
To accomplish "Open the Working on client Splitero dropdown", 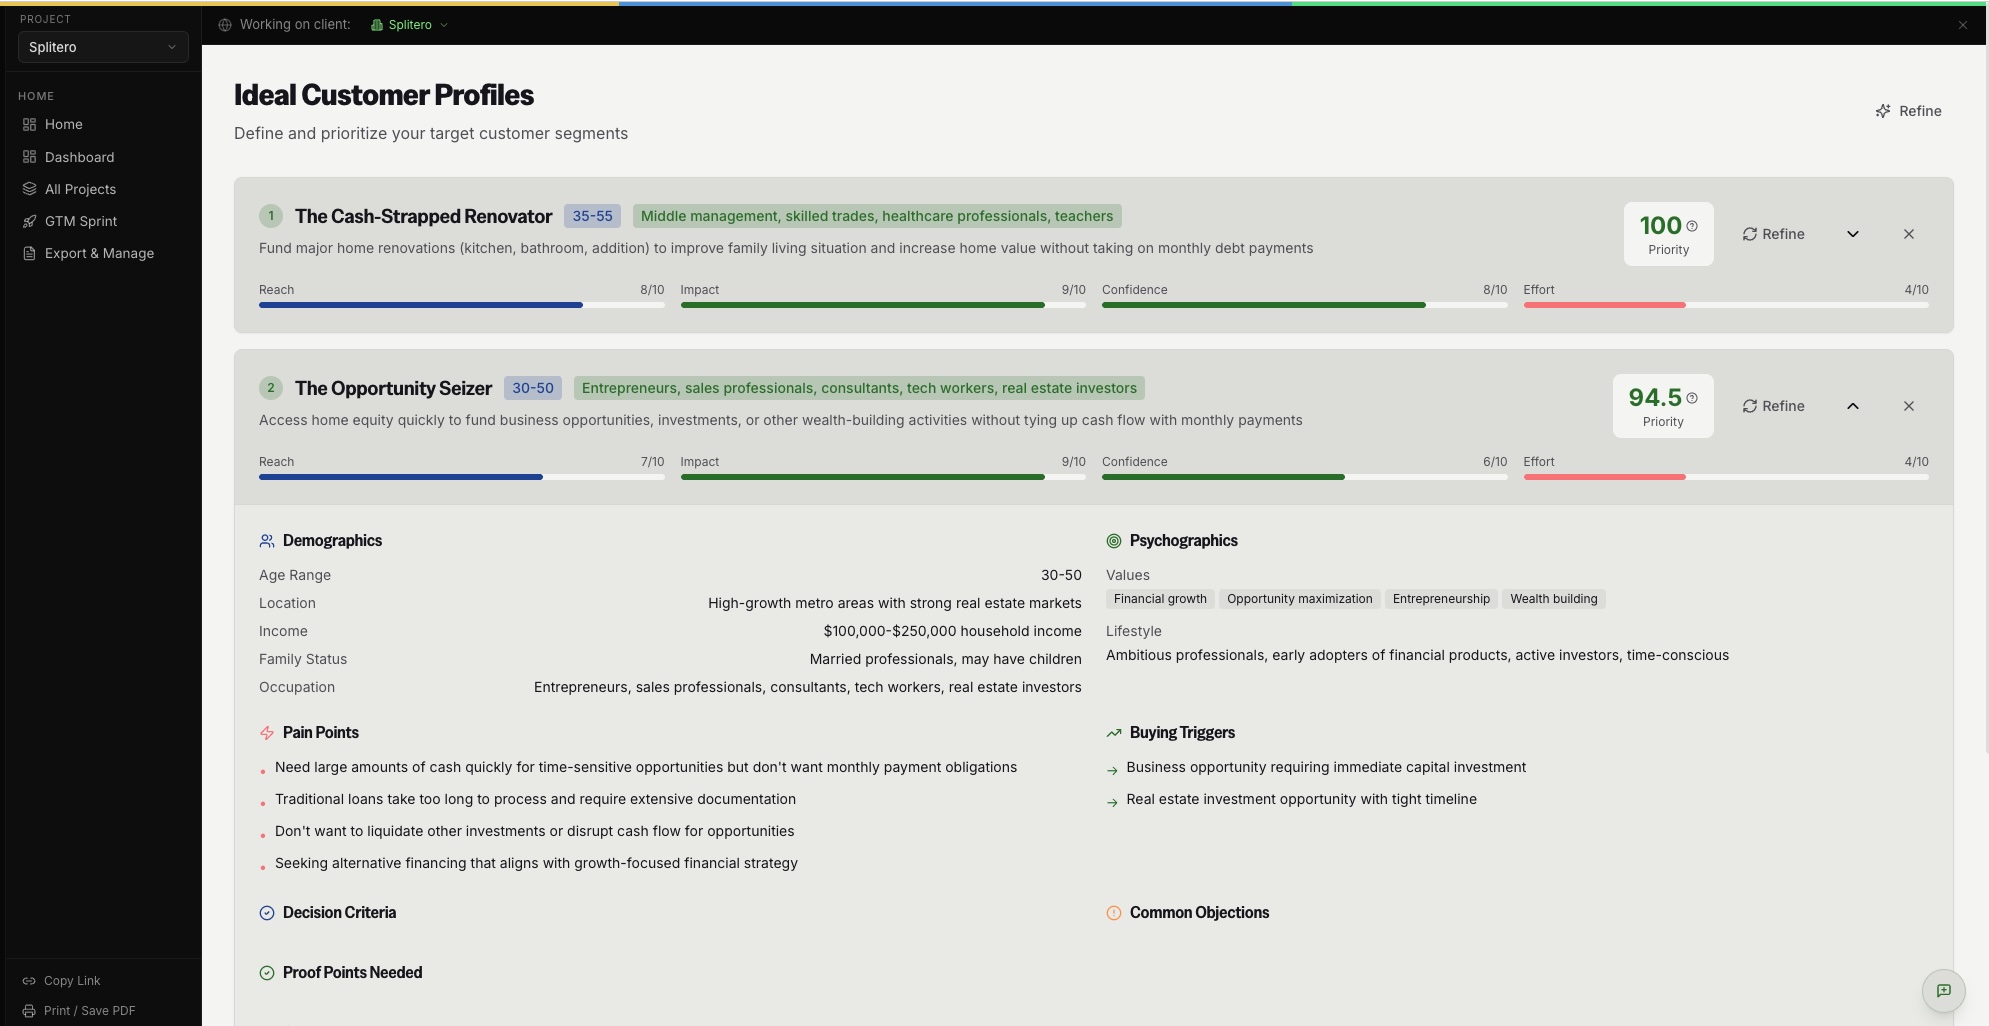I will click(x=409, y=25).
